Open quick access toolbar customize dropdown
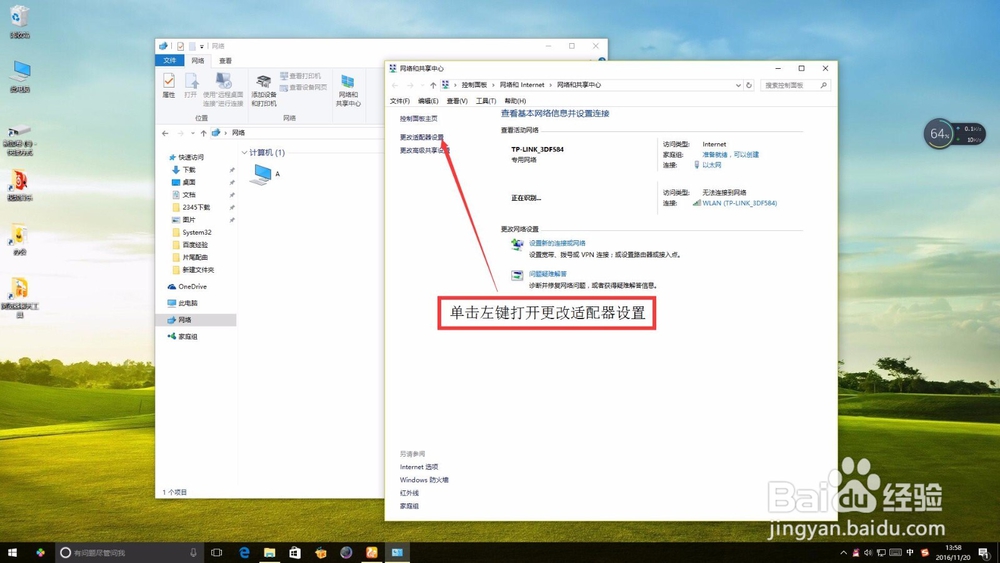The height and width of the screenshot is (563, 1000). [x=202, y=47]
